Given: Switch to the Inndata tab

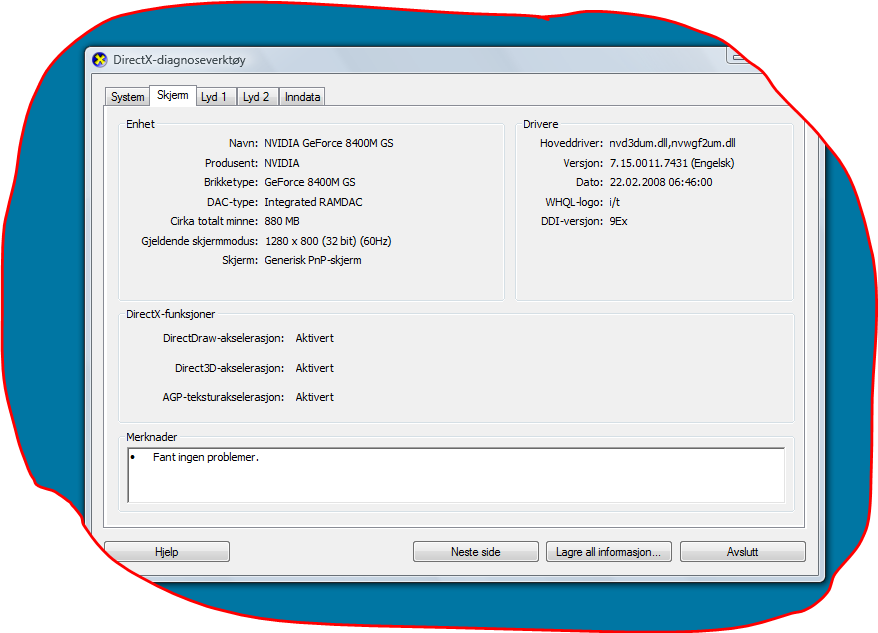Looking at the screenshot, I should pos(302,97).
